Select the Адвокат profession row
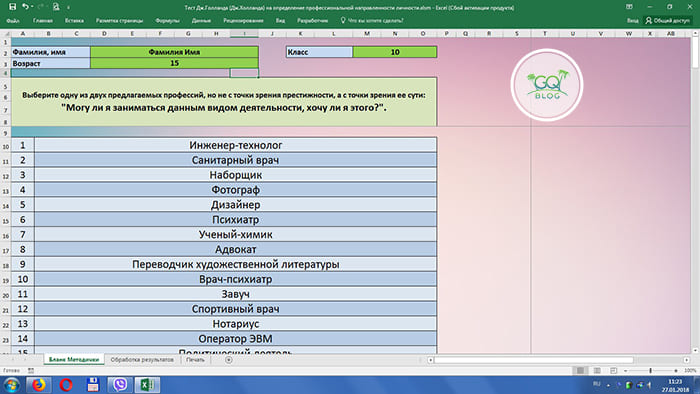This screenshot has width=700, height=394. click(x=235, y=249)
